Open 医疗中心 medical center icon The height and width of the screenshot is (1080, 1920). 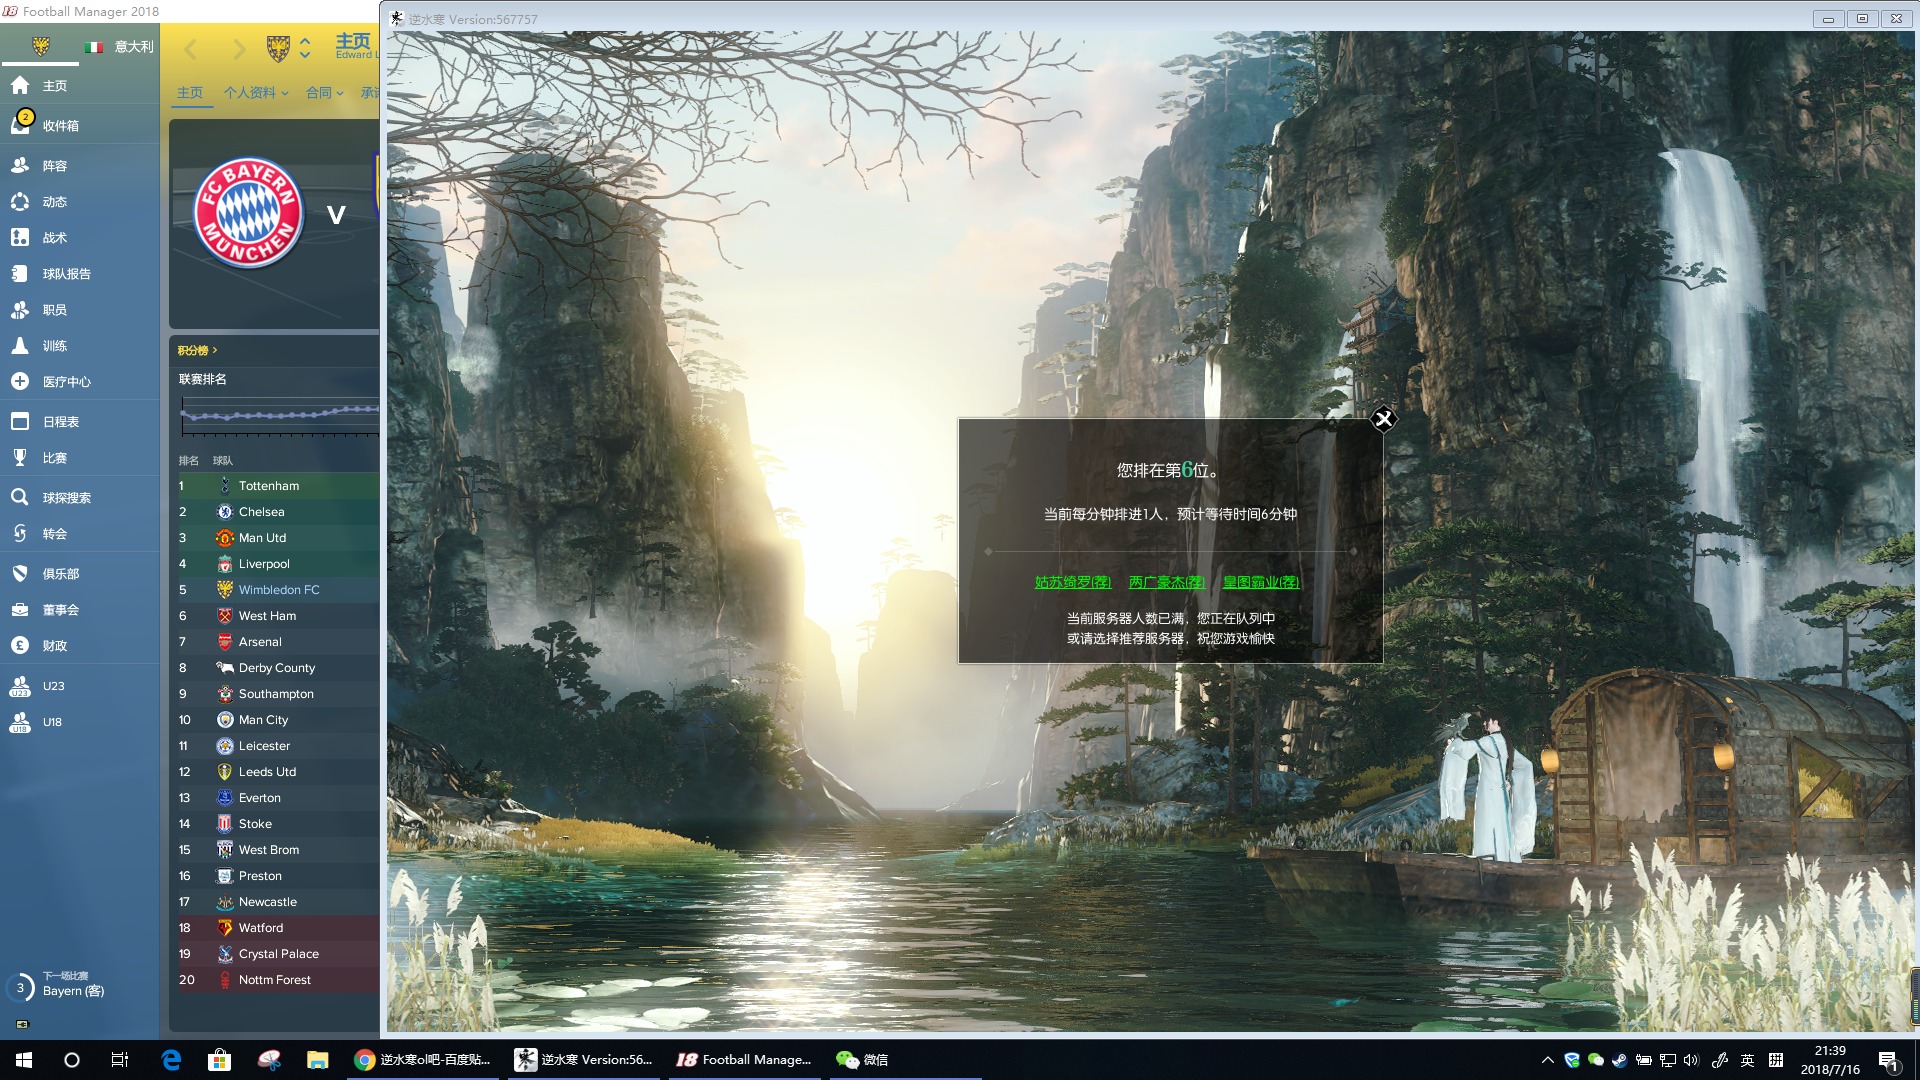click(x=21, y=382)
